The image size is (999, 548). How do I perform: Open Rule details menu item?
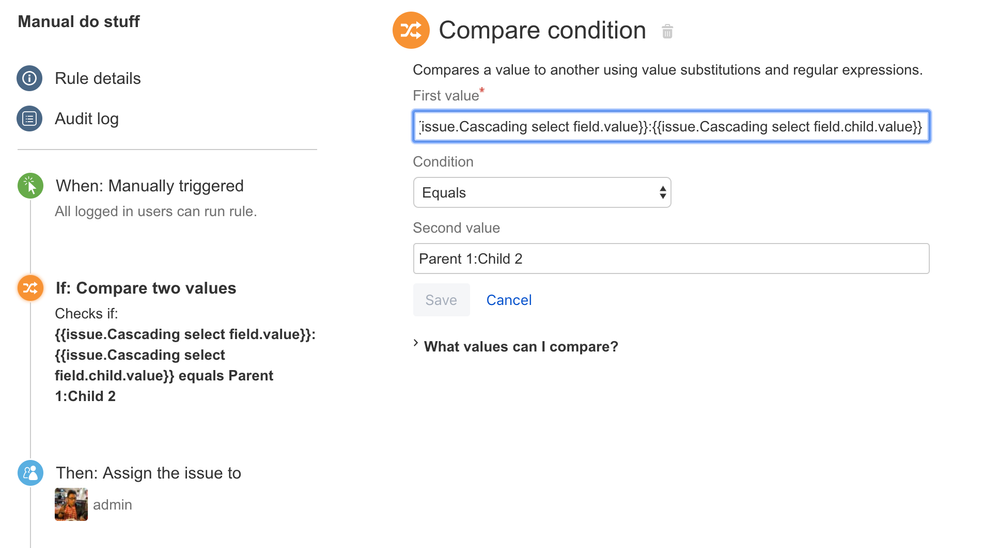(98, 78)
